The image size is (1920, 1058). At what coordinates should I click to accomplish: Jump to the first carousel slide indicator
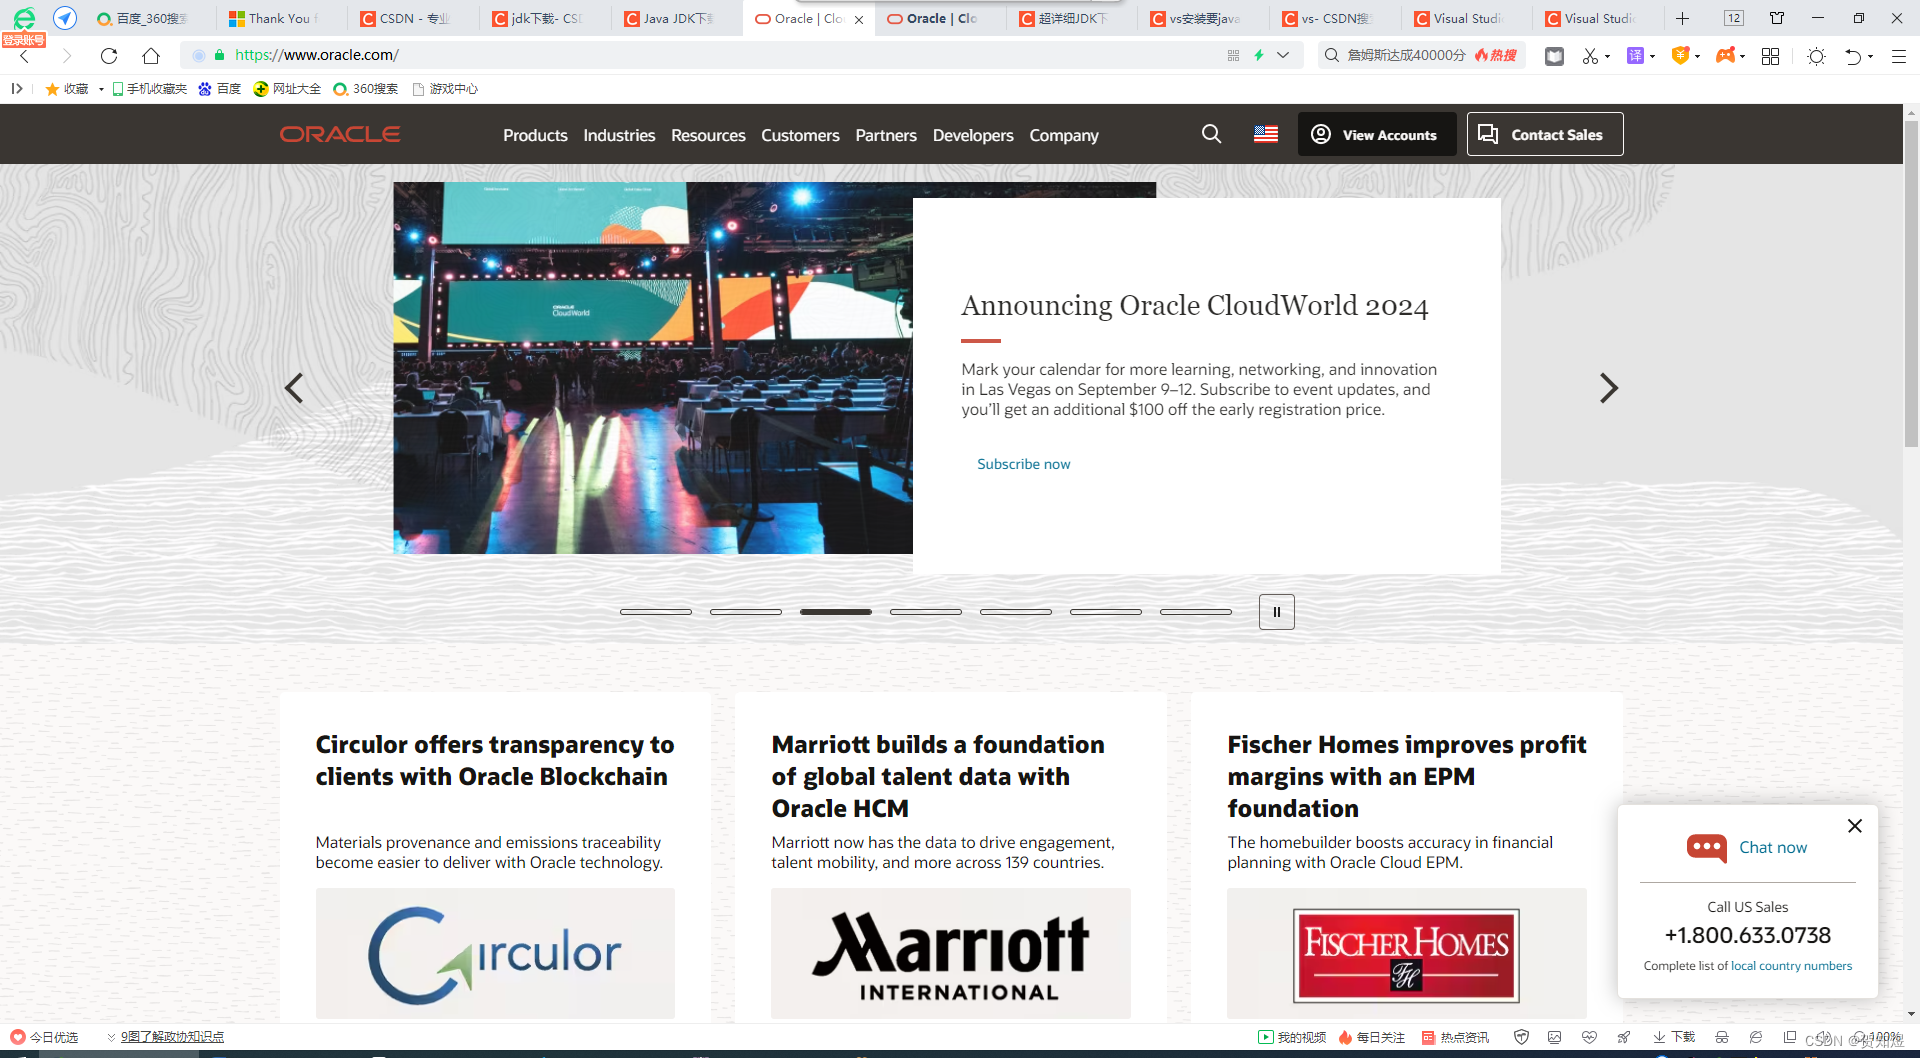click(x=656, y=612)
